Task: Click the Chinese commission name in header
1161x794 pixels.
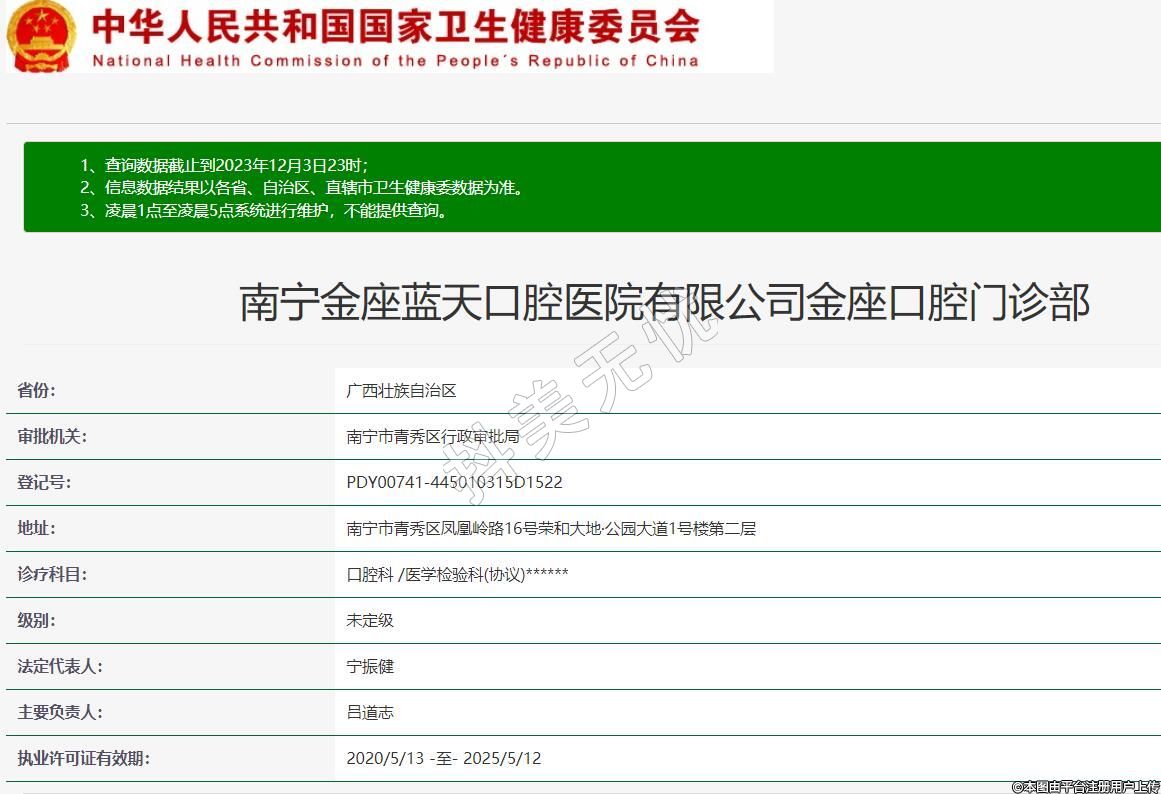Action: click(395, 26)
